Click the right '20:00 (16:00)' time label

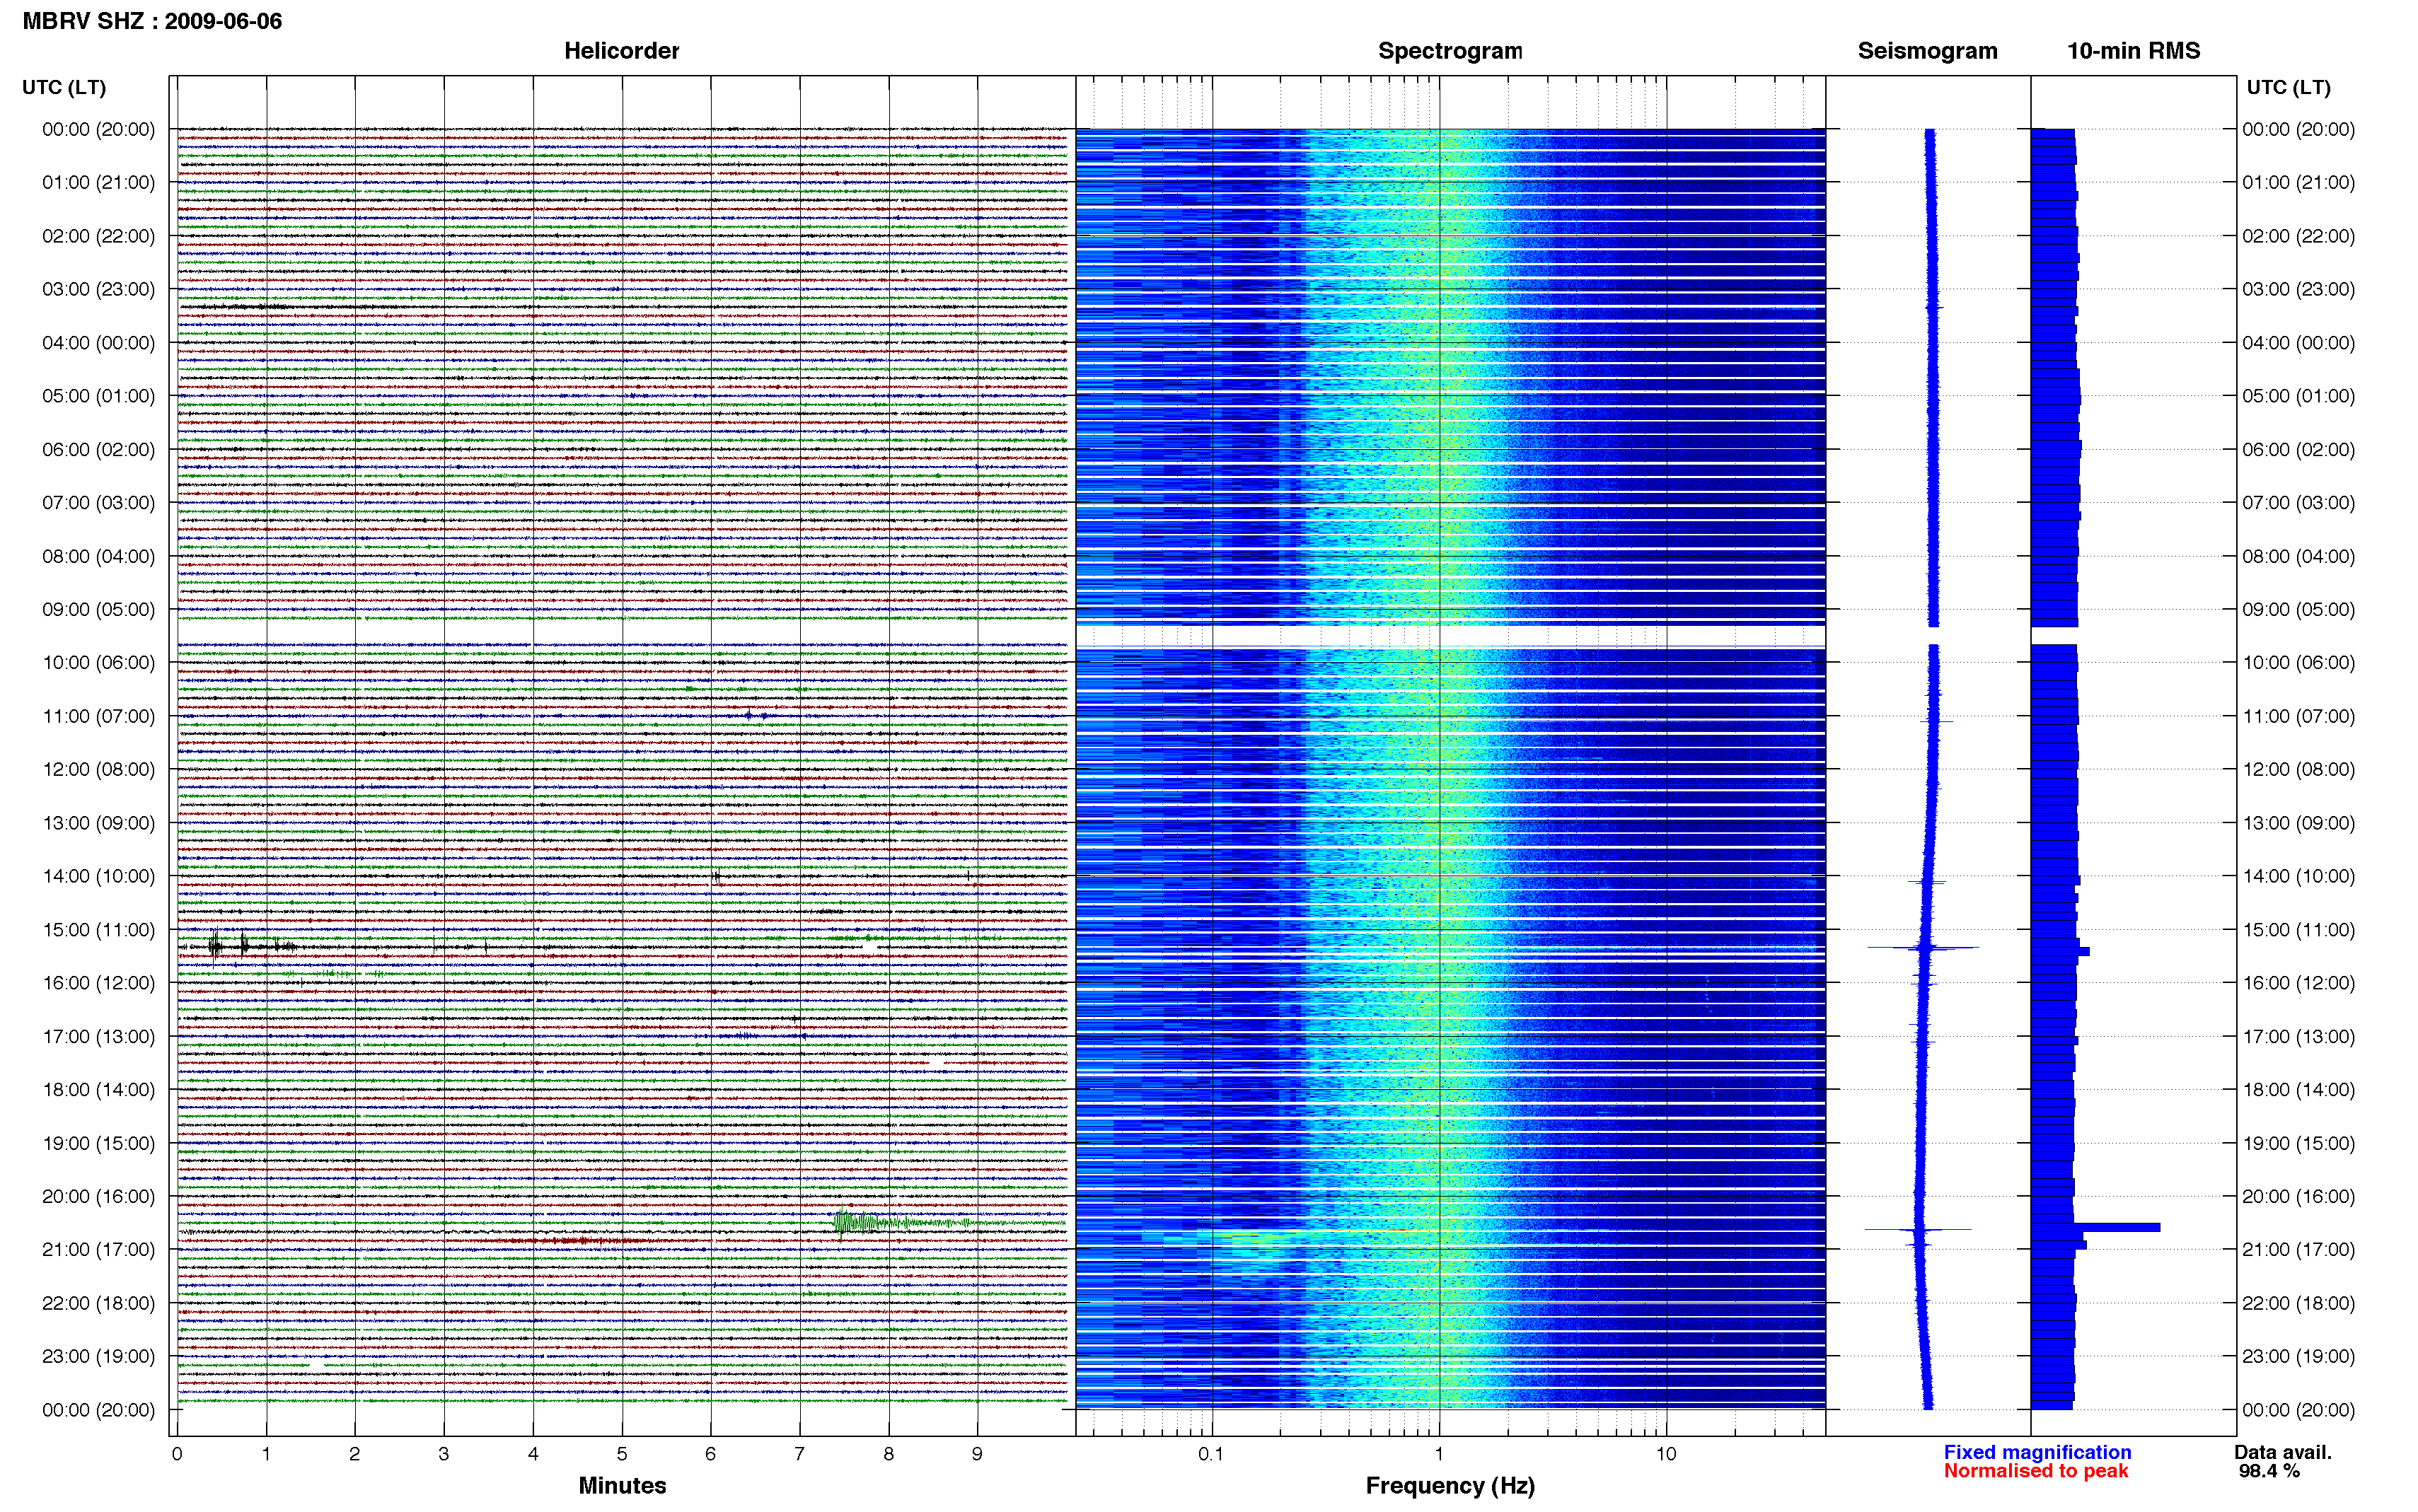coord(2298,1196)
